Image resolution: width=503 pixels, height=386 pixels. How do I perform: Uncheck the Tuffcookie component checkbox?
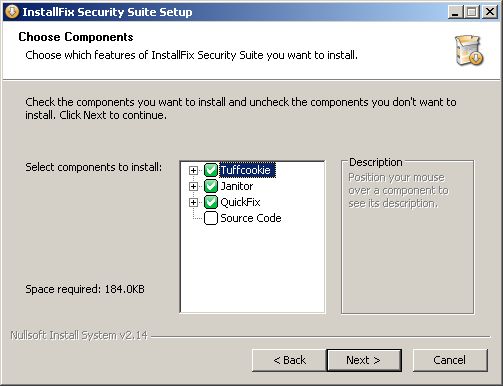pyautogui.click(x=211, y=170)
